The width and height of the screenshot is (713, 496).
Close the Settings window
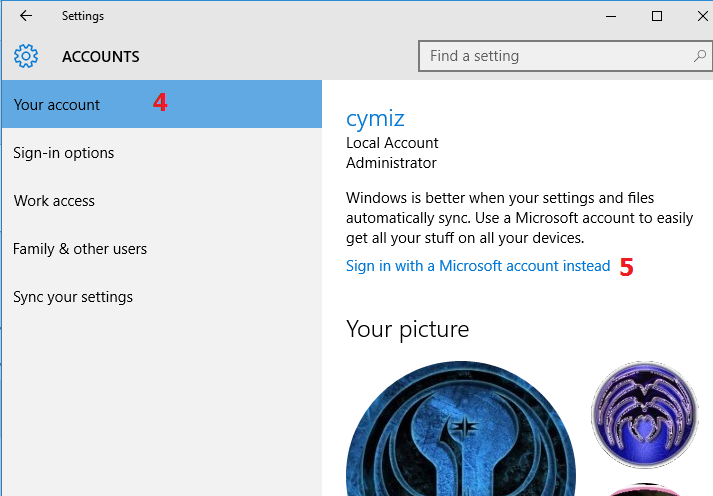tap(701, 16)
